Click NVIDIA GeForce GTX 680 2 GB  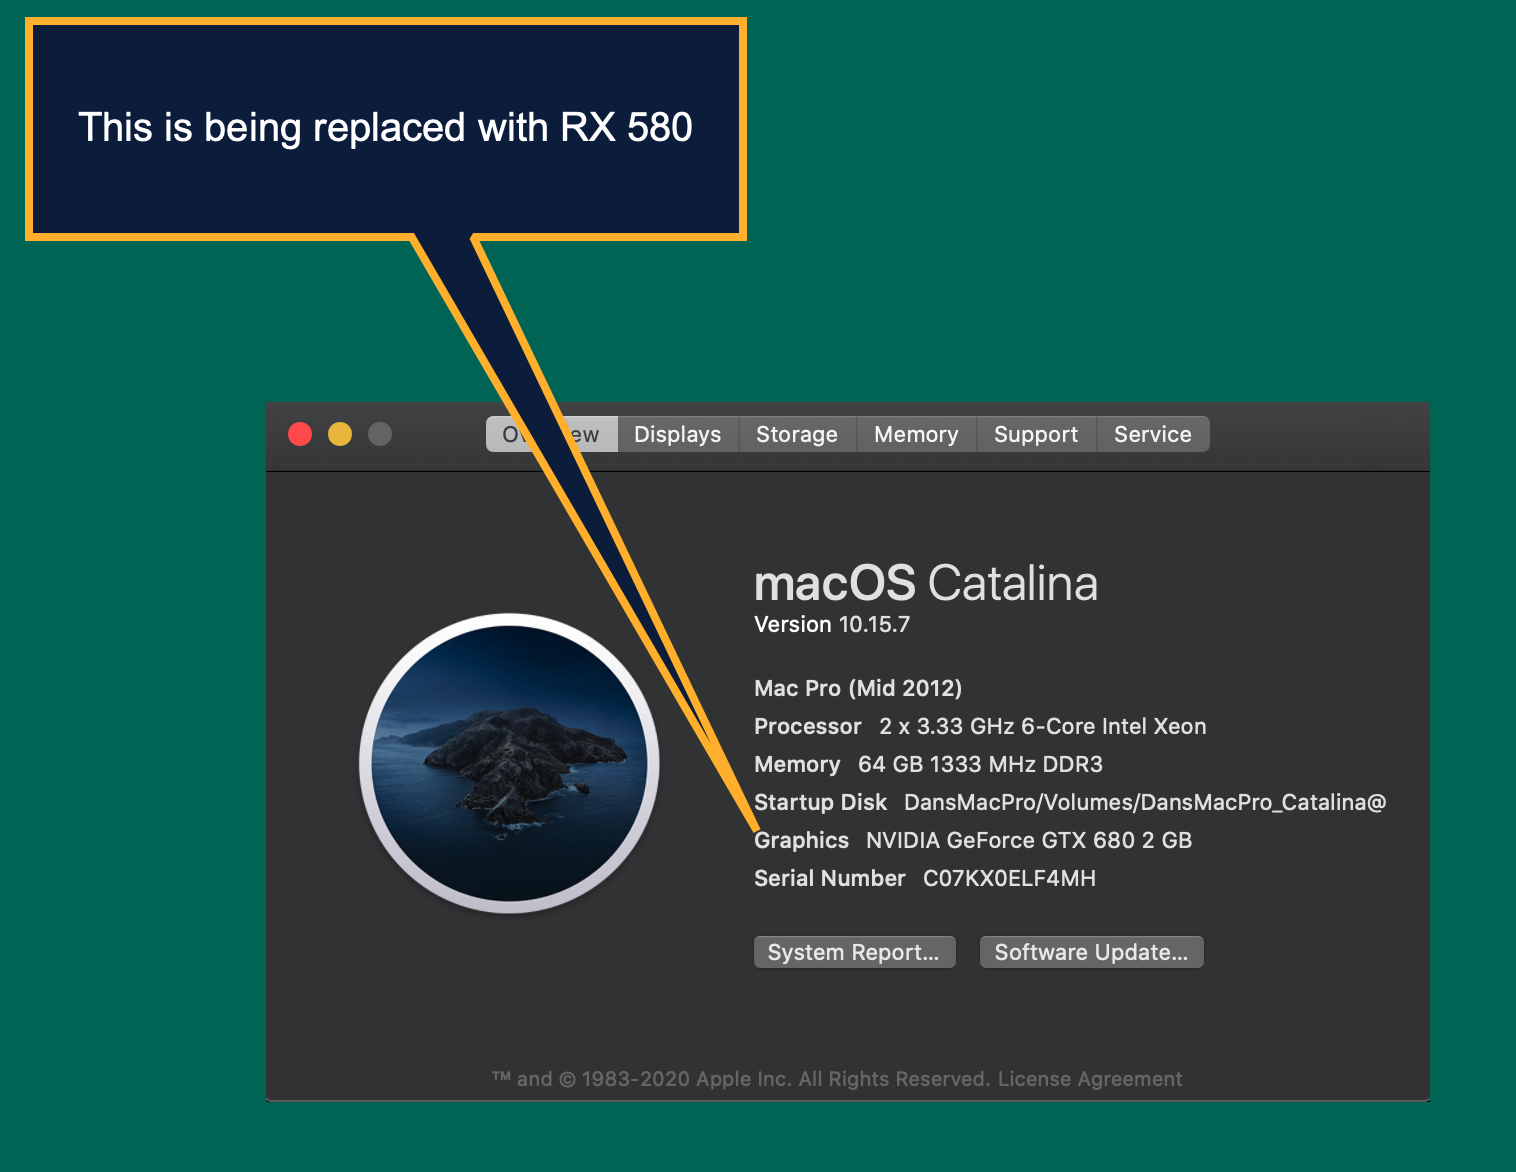tap(1029, 840)
